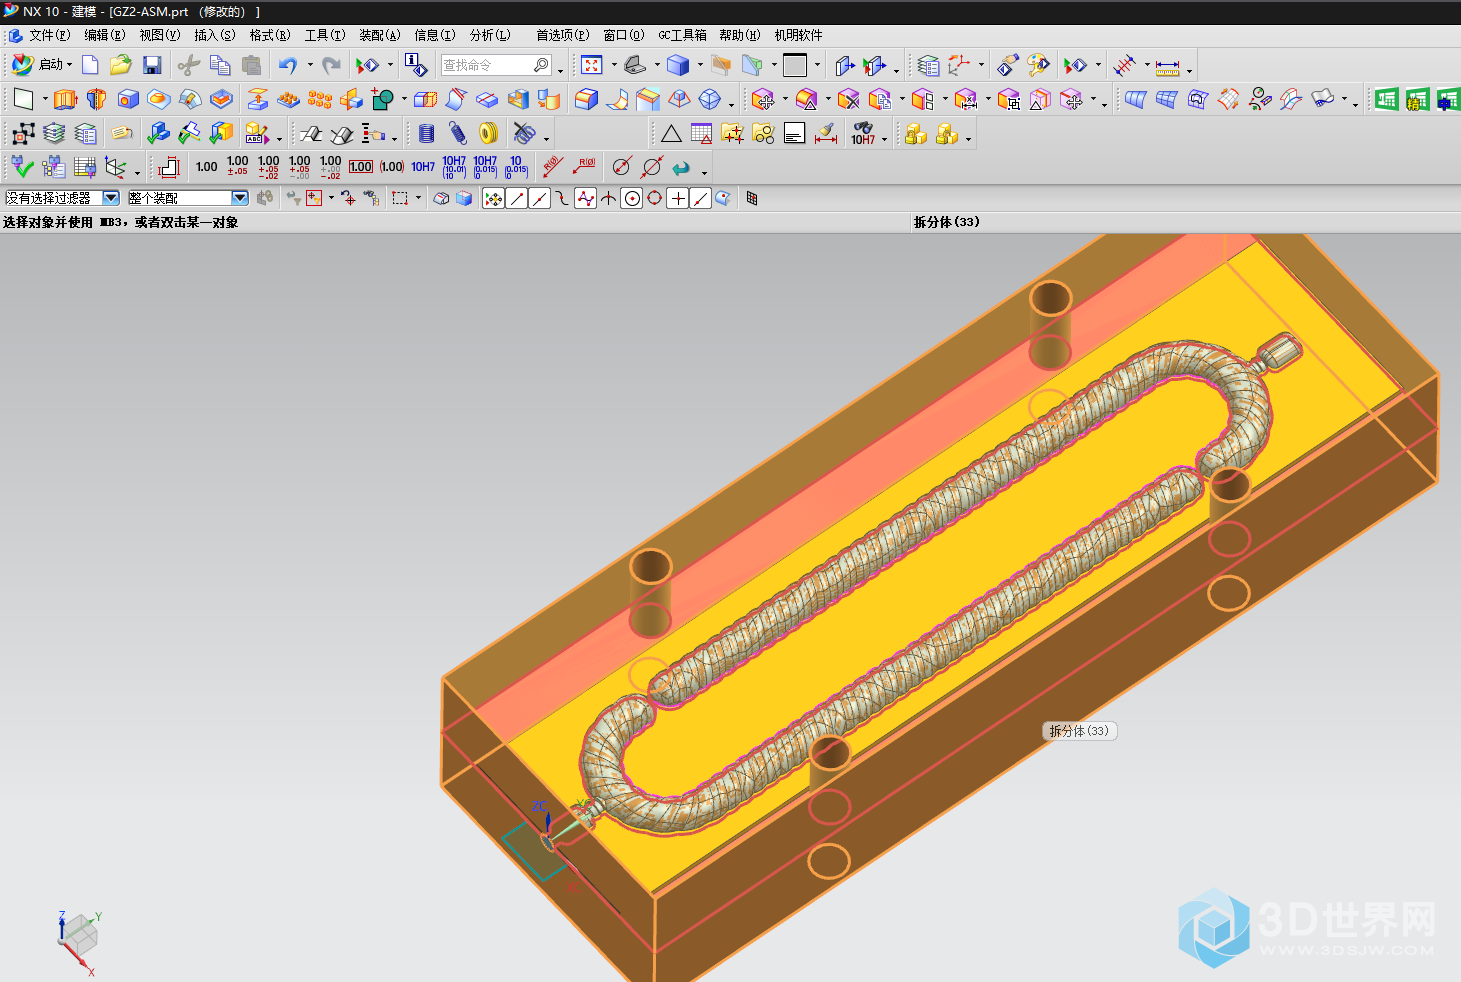Open the 机明软件 menu
1461x982 pixels.
[798, 35]
